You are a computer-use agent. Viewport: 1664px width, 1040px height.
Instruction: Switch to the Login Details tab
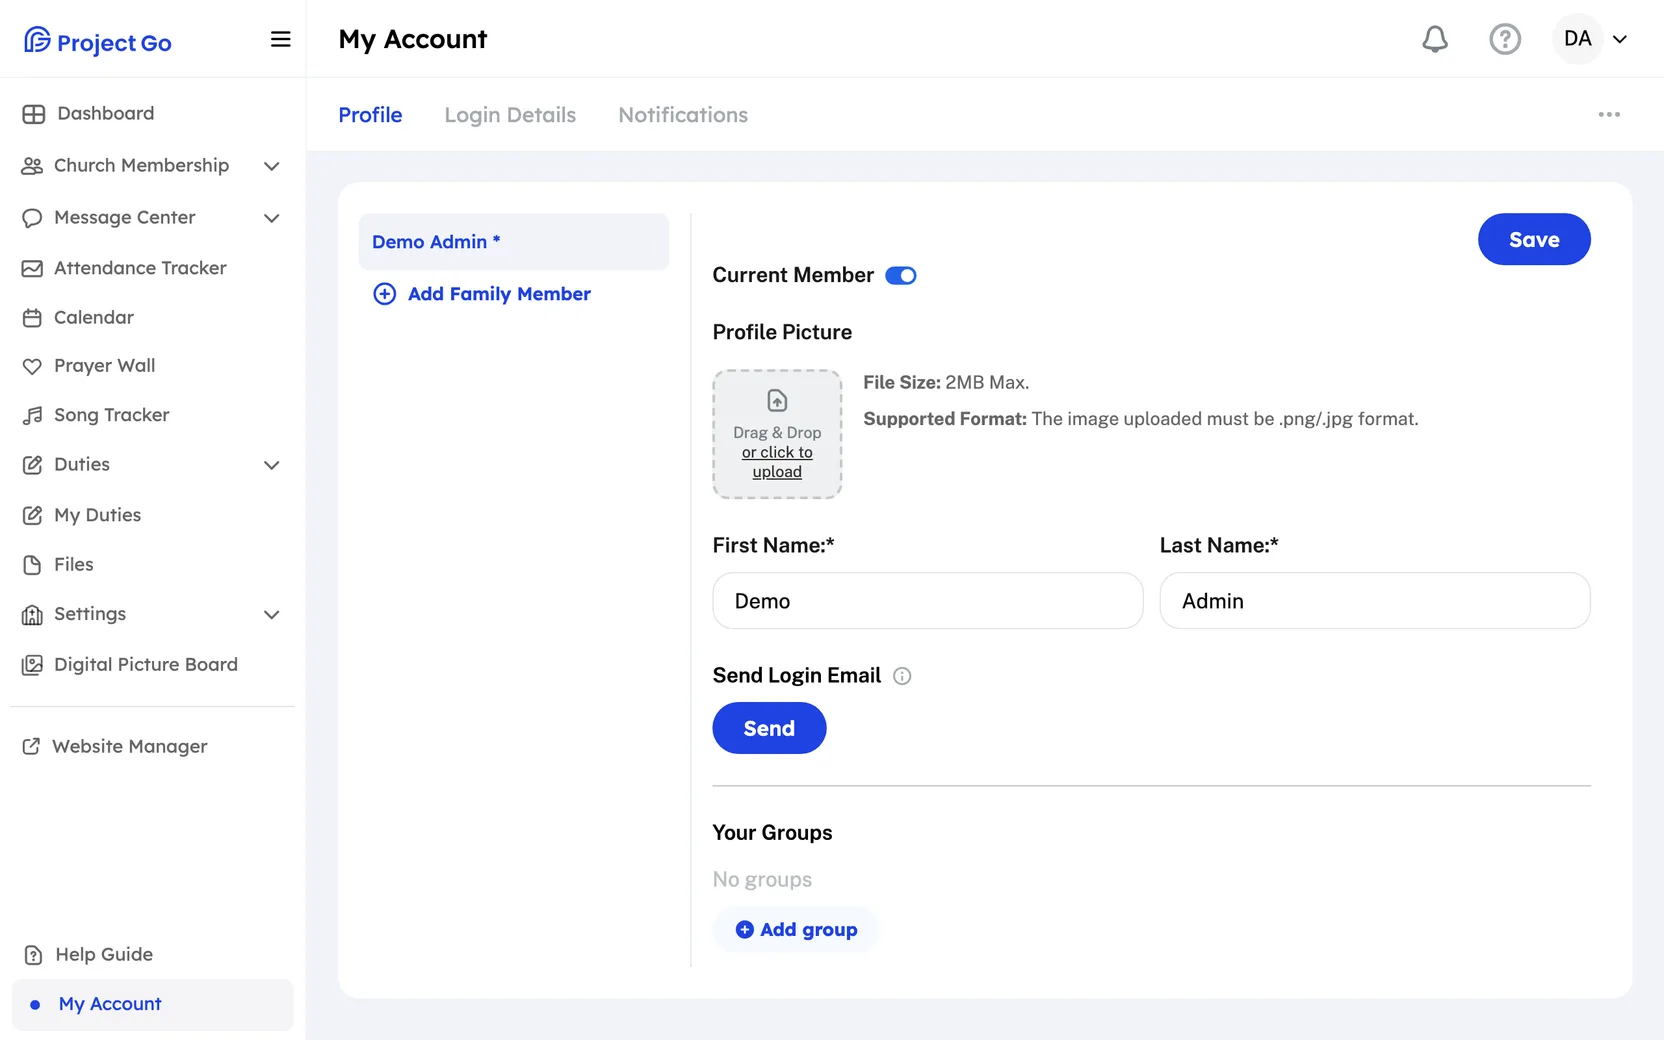(x=510, y=115)
